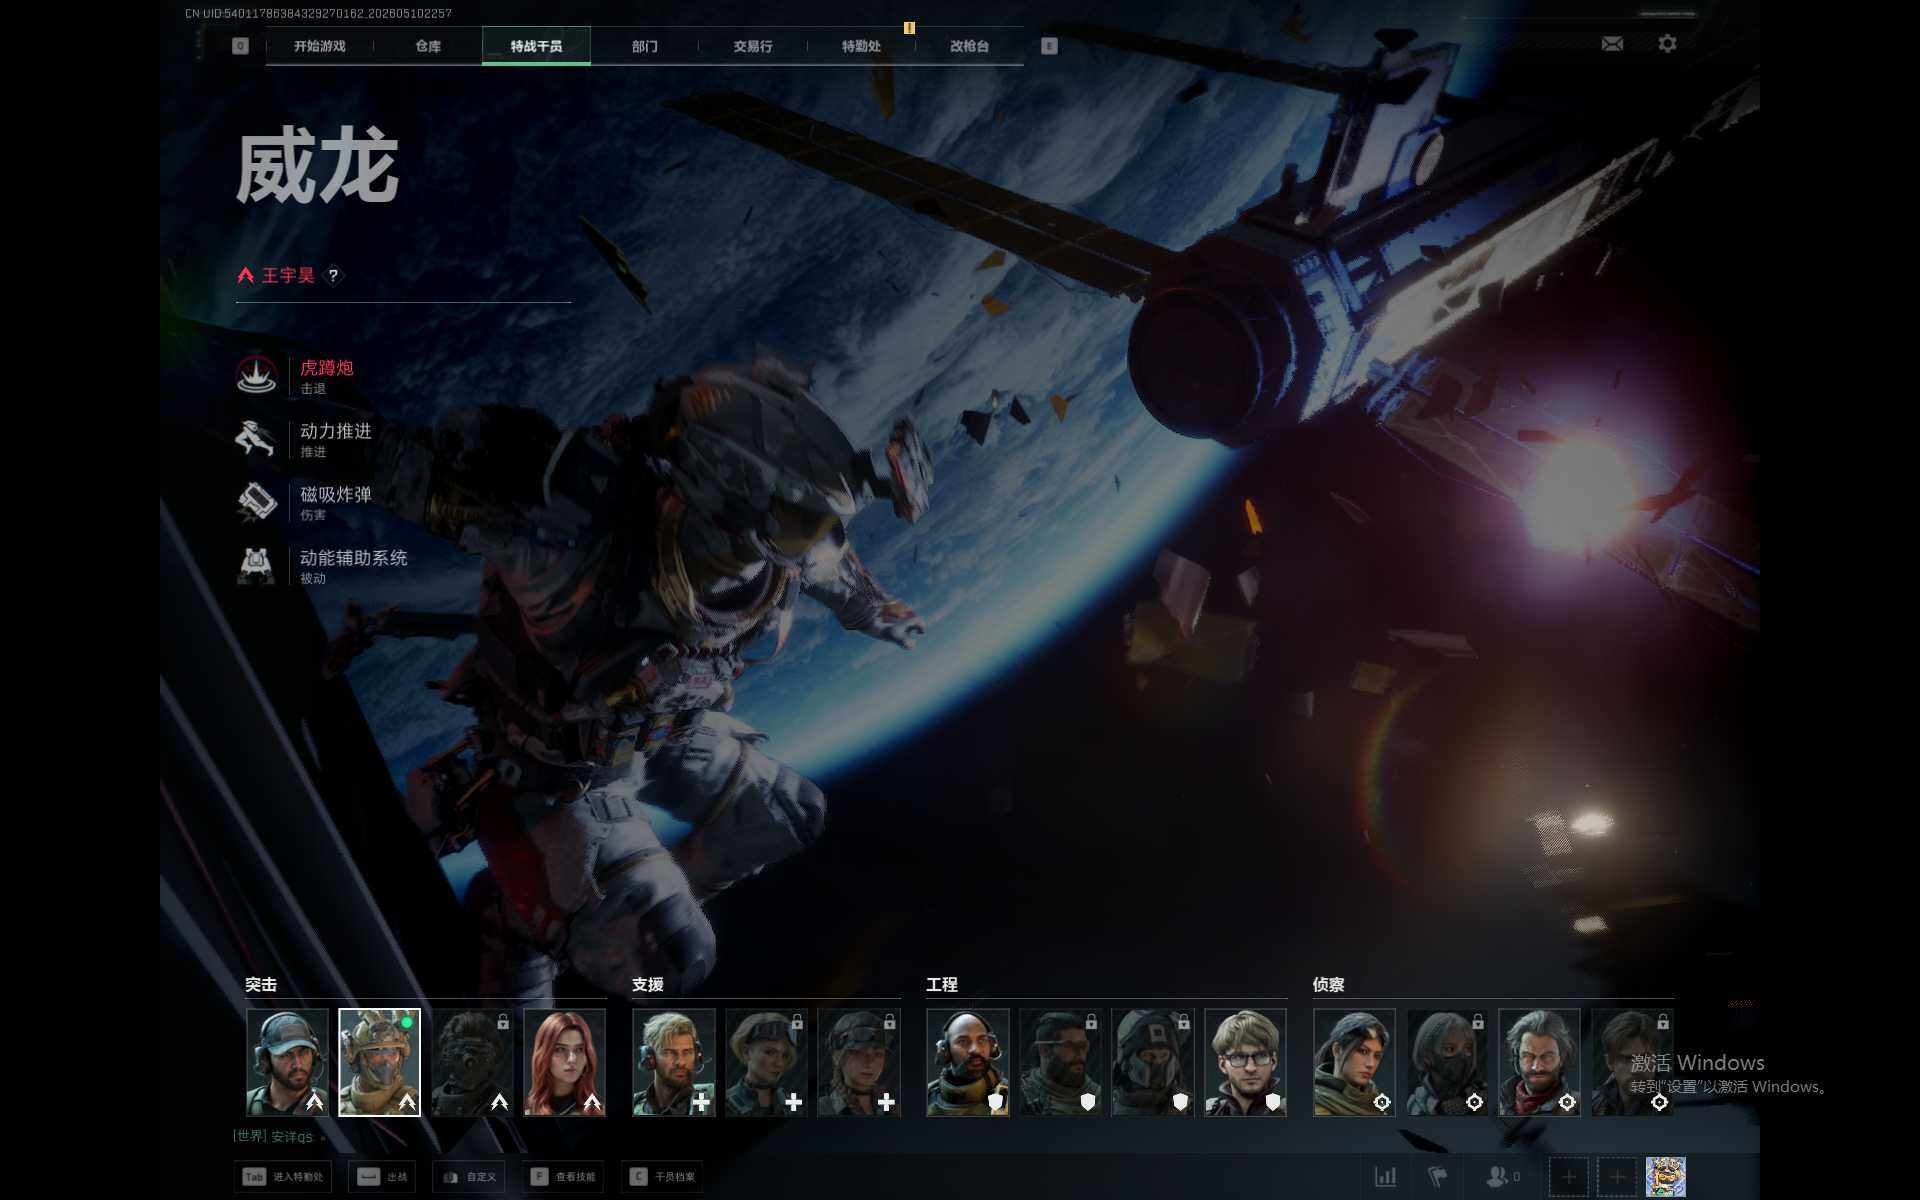Open the 改枪台 tab
Image resolution: width=1920 pixels, height=1200 pixels.
pyautogui.click(x=969, y=46)
